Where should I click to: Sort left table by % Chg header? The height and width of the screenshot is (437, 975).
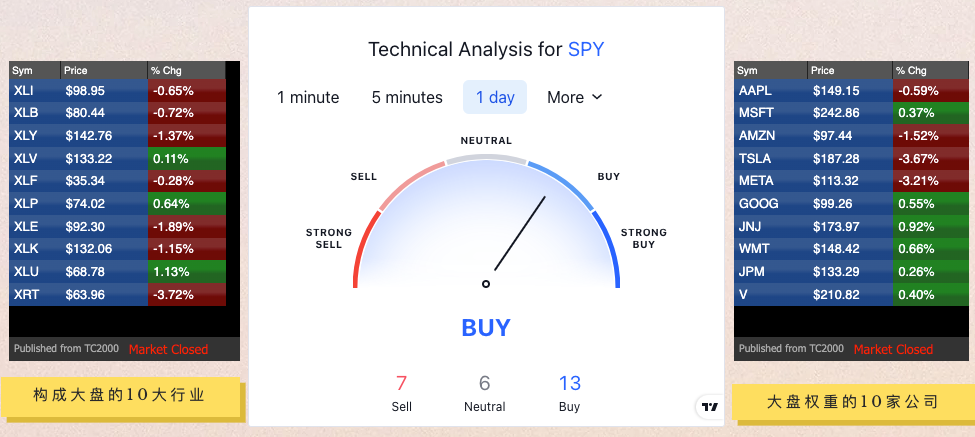pyautogui.click(x=187, y=70)
